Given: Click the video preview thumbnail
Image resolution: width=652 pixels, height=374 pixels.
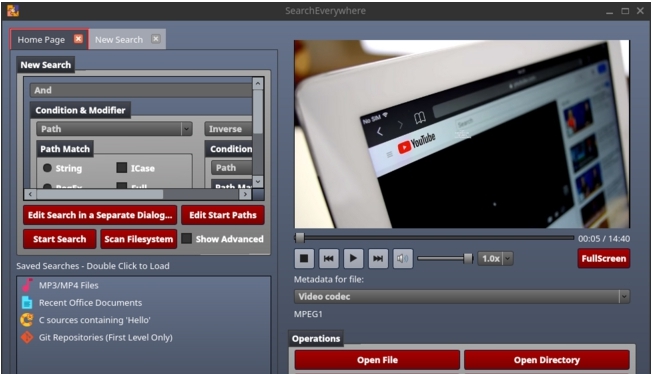Looking at the screenshot, I should 462,134.
